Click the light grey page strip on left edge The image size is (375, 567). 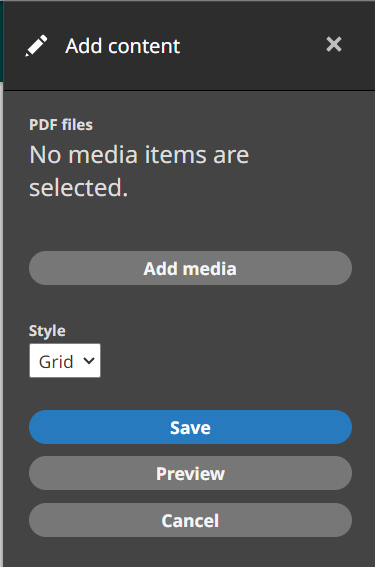point(1,325)
